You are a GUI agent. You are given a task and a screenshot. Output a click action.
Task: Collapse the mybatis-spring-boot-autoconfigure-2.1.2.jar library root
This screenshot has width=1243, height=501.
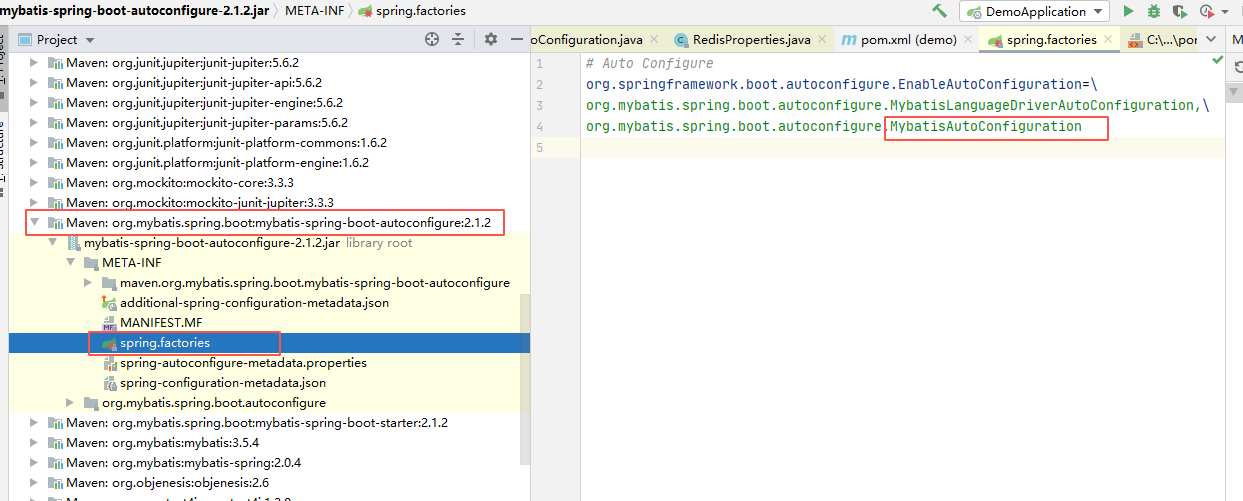tap(54, 243)
